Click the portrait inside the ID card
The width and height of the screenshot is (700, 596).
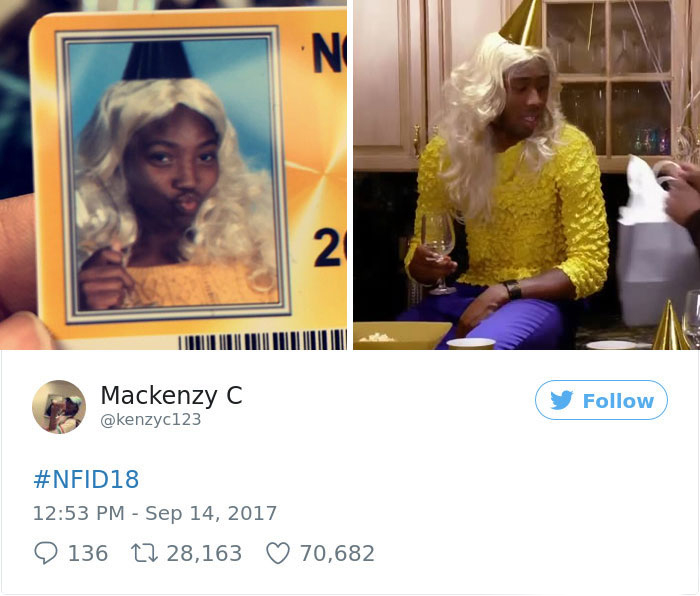coord(174,175)
